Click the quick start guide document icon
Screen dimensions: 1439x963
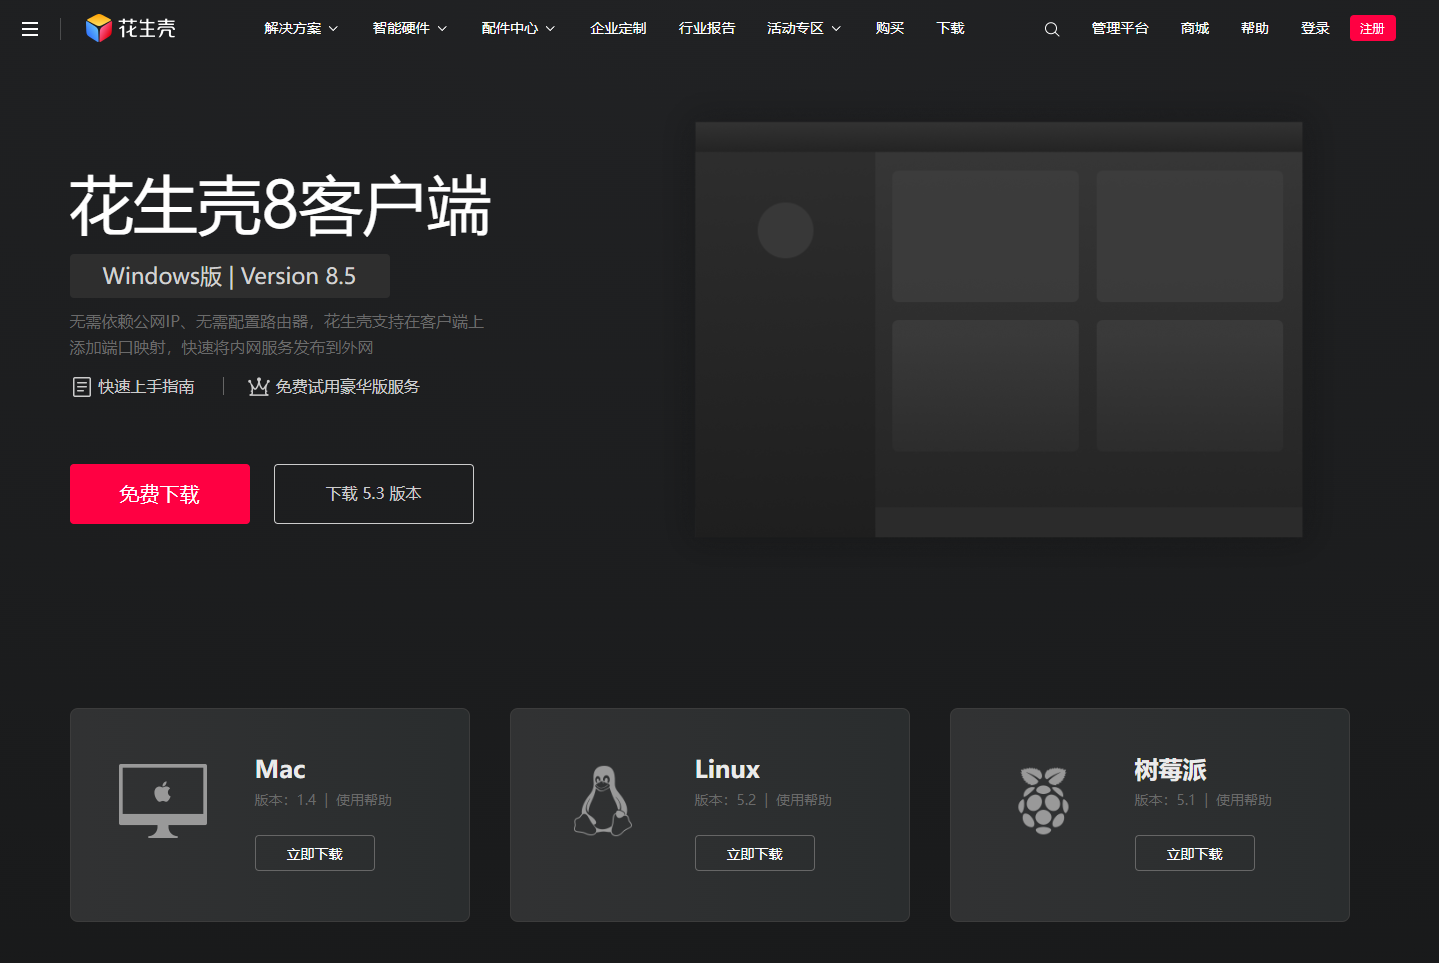tap(82, 387)
